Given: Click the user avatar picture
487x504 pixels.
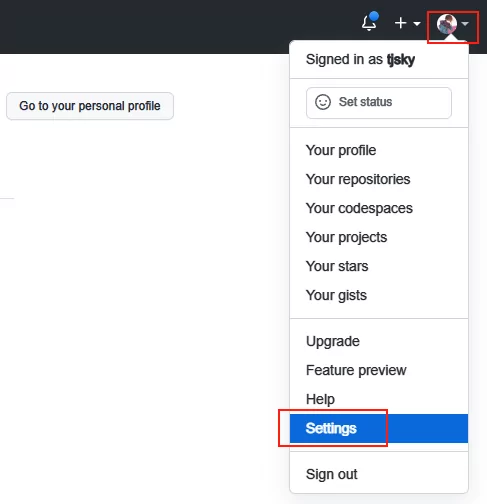Looking at the screenshot, I should click(x=446, y=24).
